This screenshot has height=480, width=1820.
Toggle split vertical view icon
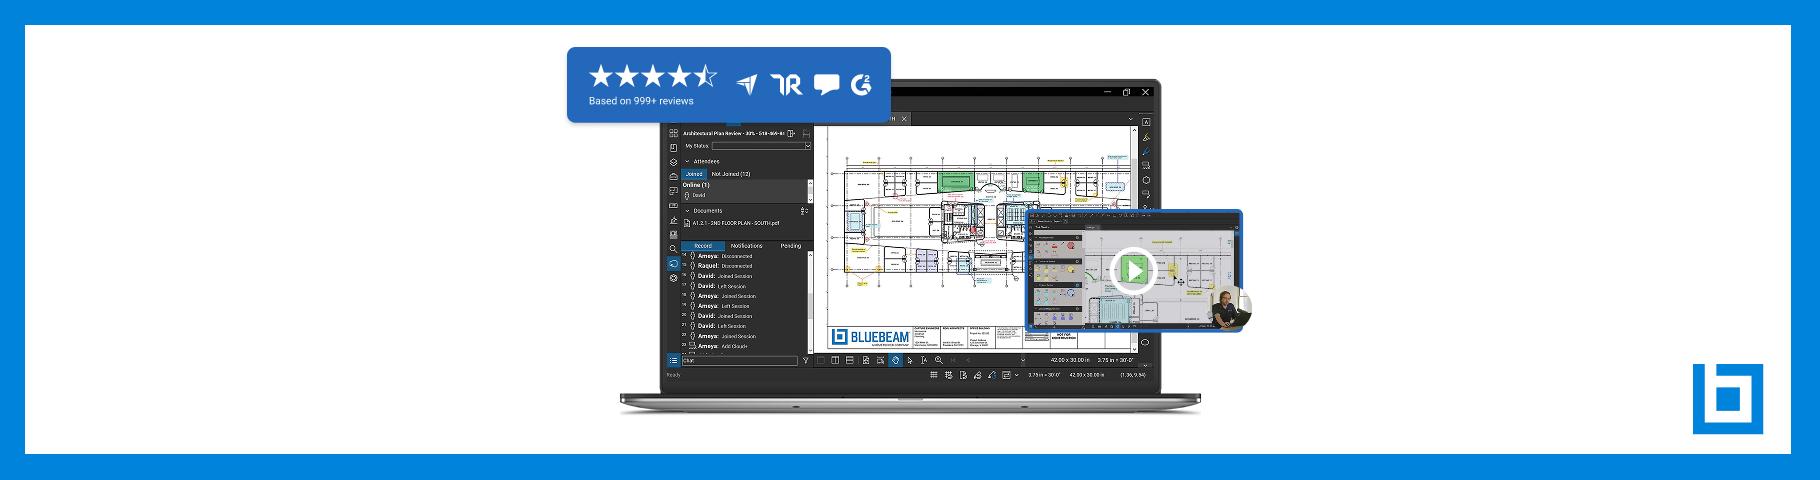[835, 360]
